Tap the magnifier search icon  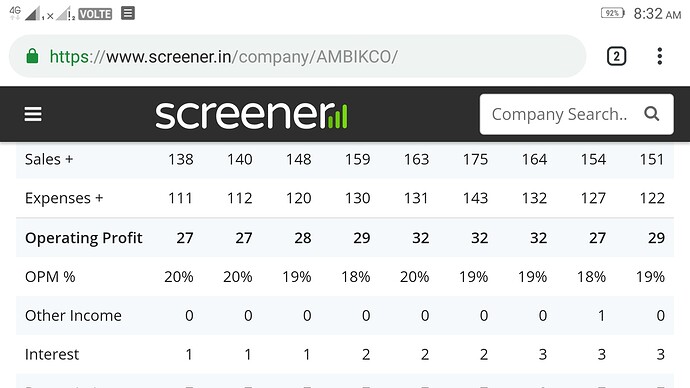click(652, 114)
